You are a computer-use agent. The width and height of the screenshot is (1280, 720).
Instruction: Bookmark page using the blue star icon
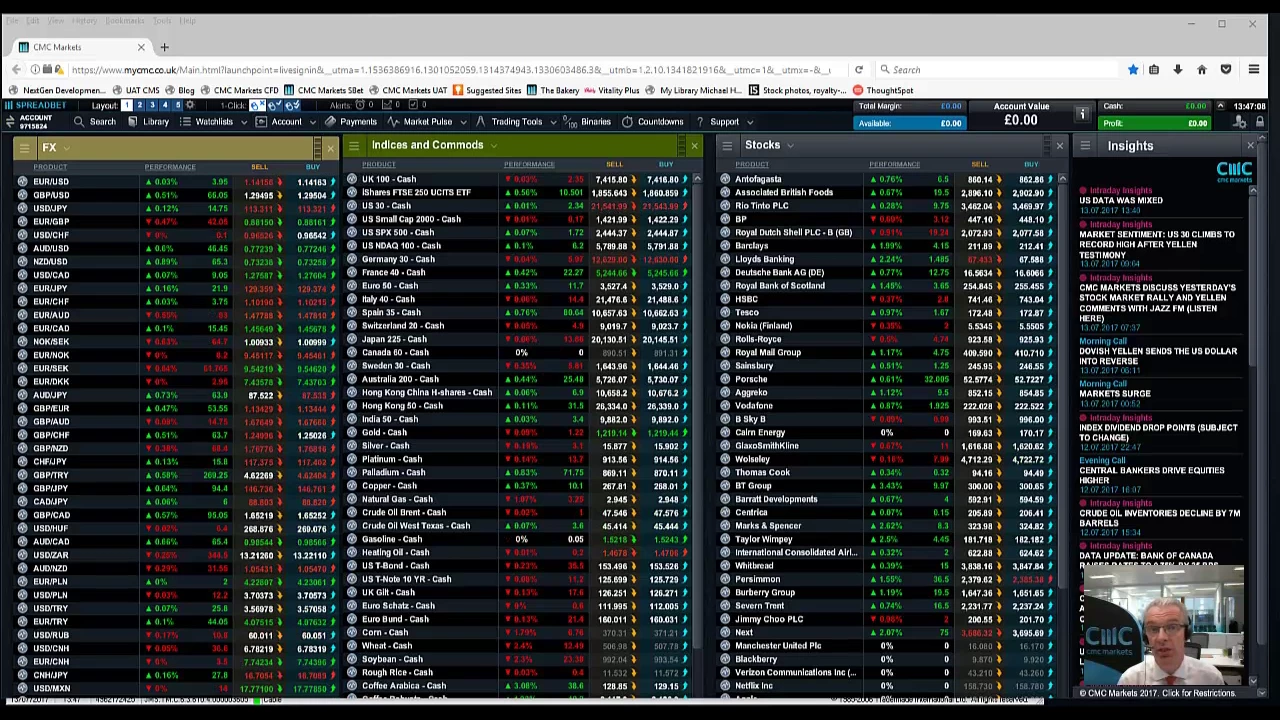tap(1133, 70)
